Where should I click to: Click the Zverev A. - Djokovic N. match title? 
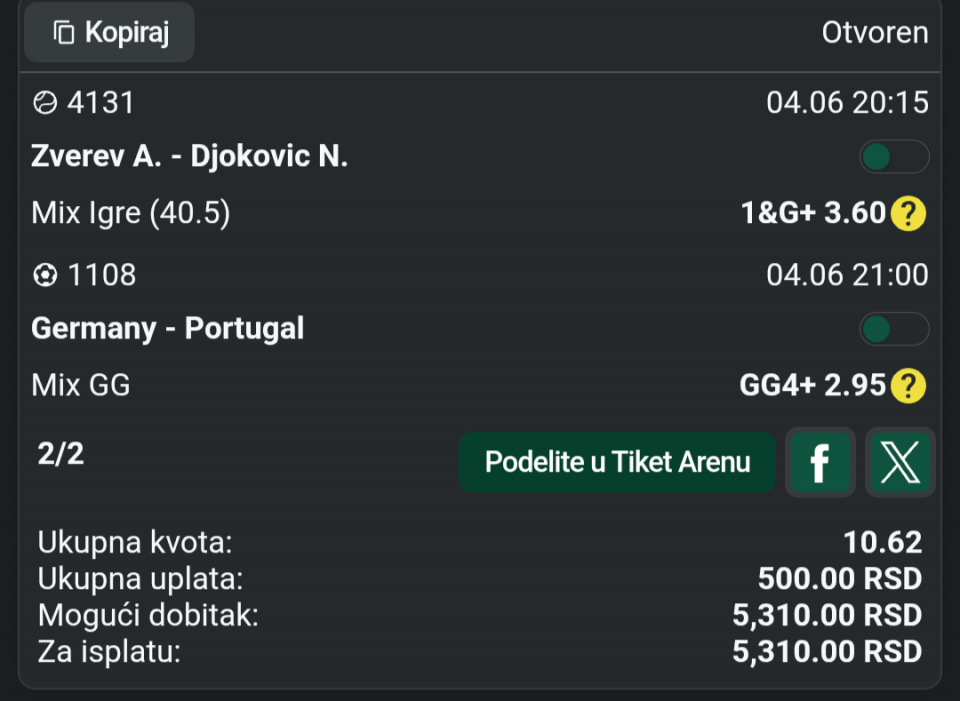point(189,157)
